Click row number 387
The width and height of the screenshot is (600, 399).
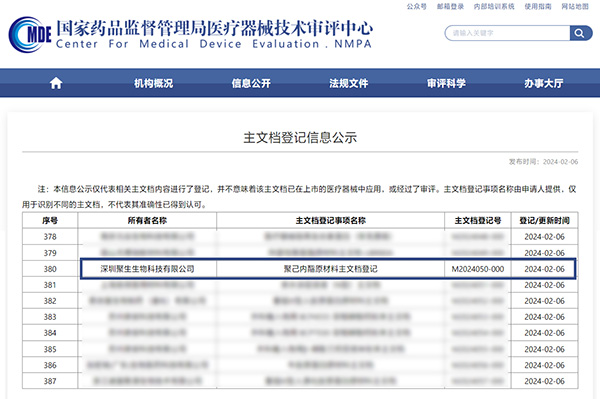[50, 381]
